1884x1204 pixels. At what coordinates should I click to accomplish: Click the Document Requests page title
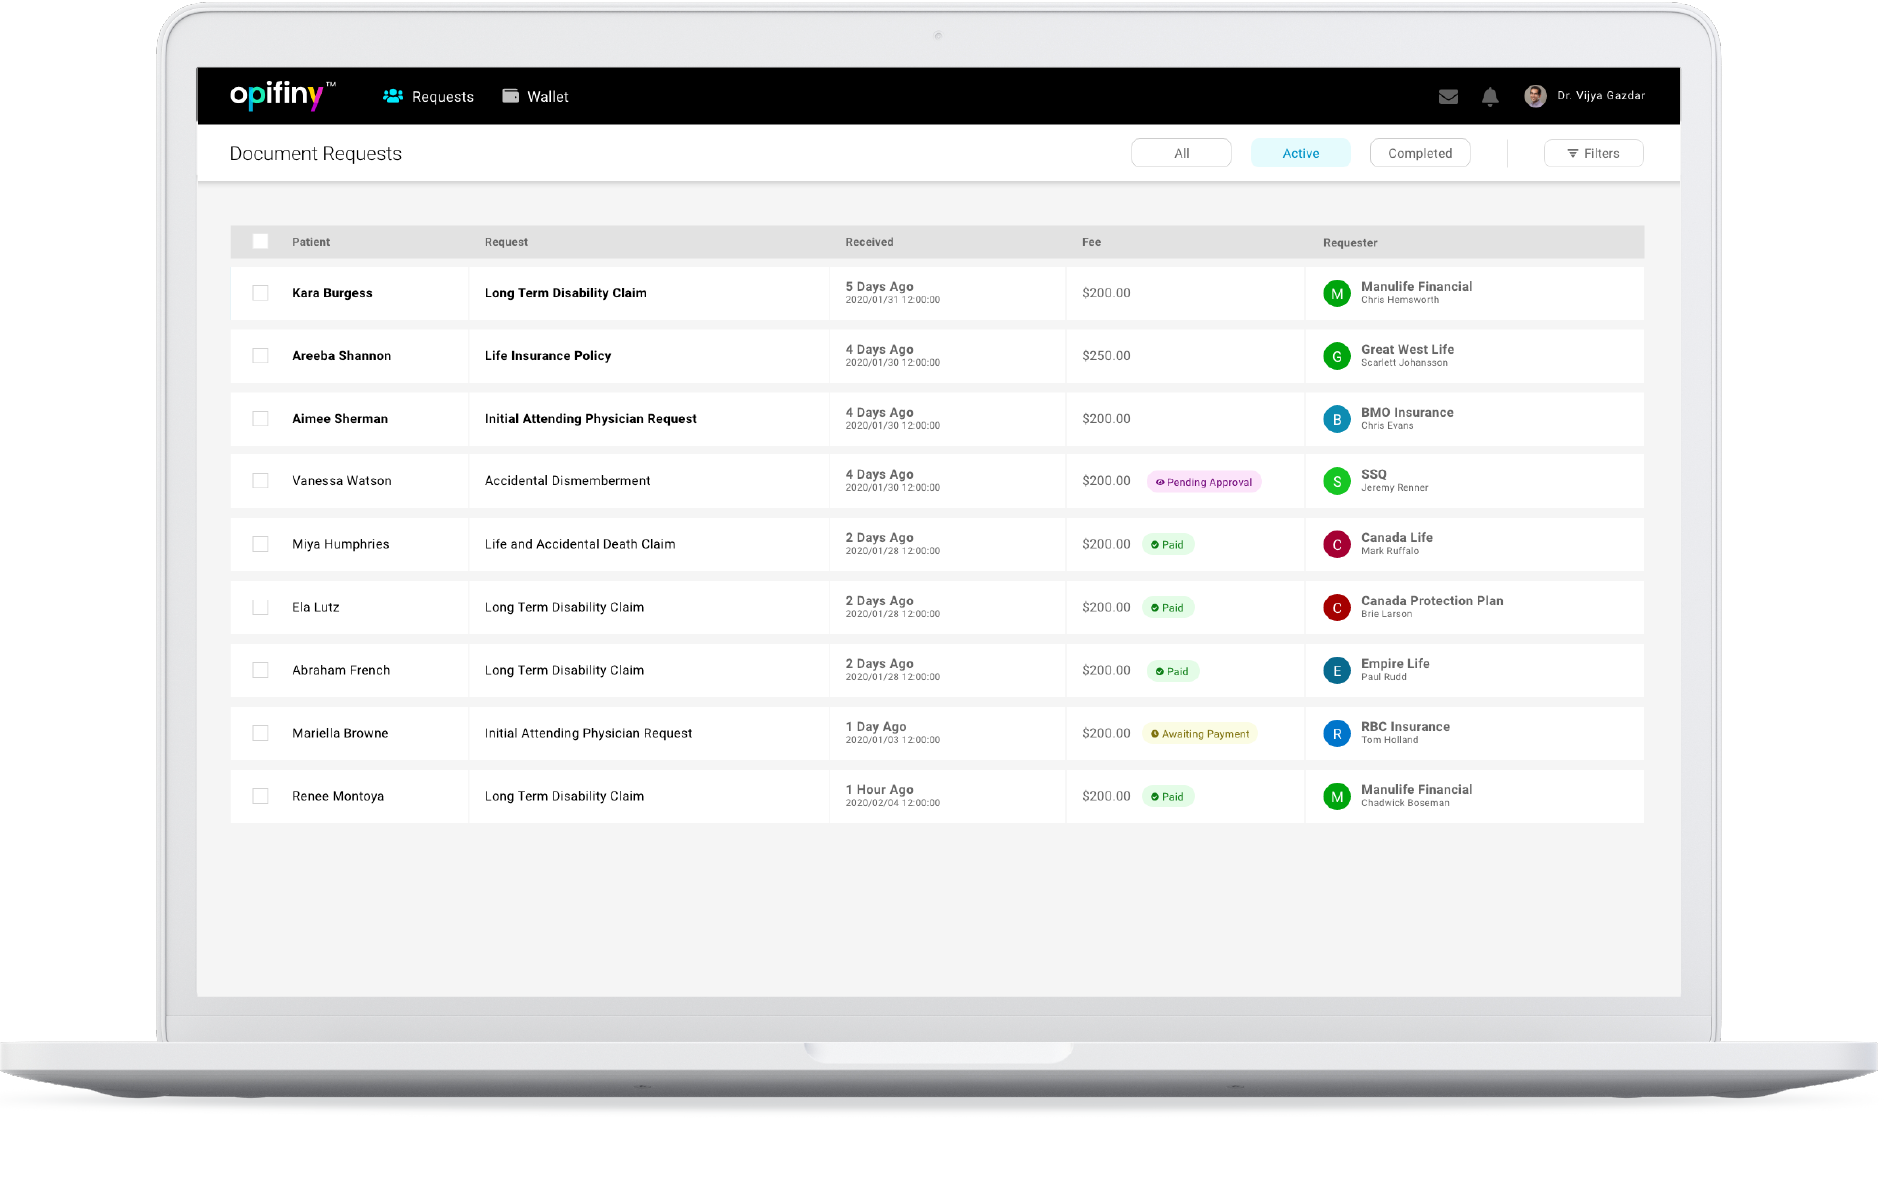pyautogui.click(x=316, y=153)
